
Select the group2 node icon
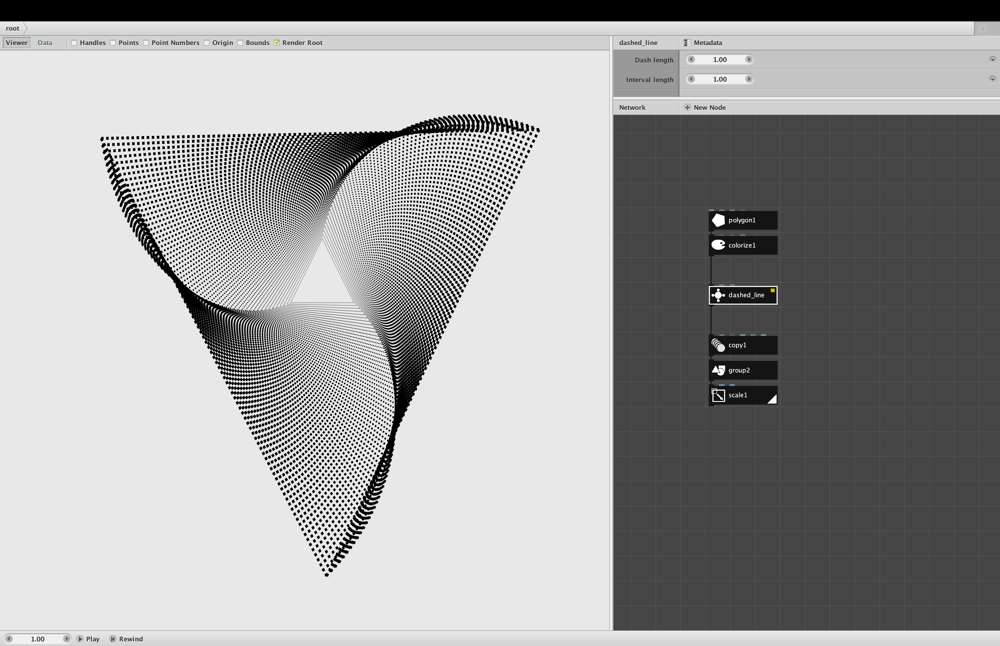(718, 370)
